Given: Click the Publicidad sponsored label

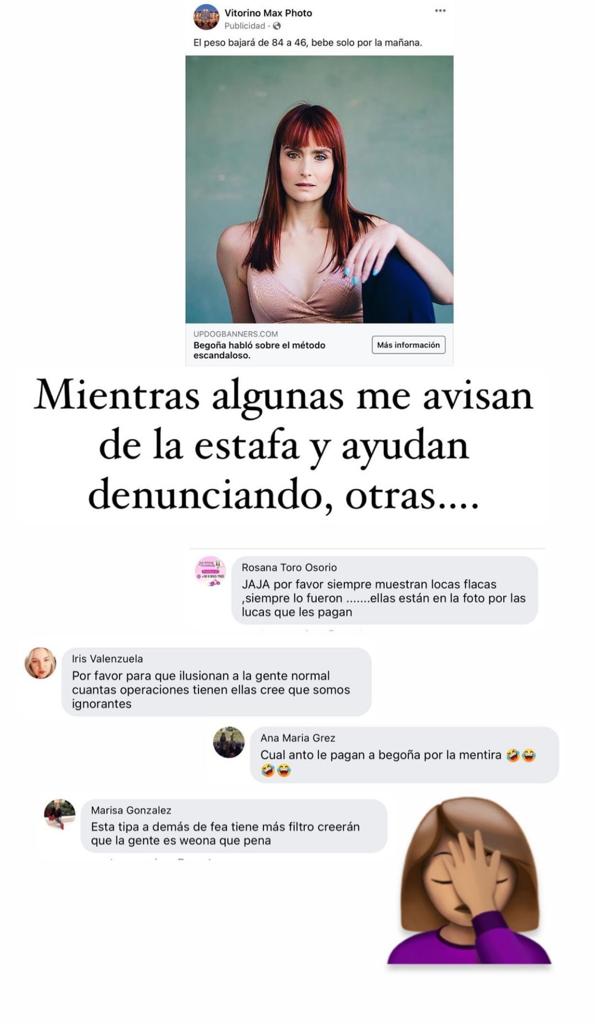Looking at the screenshot, I should 245,26.
